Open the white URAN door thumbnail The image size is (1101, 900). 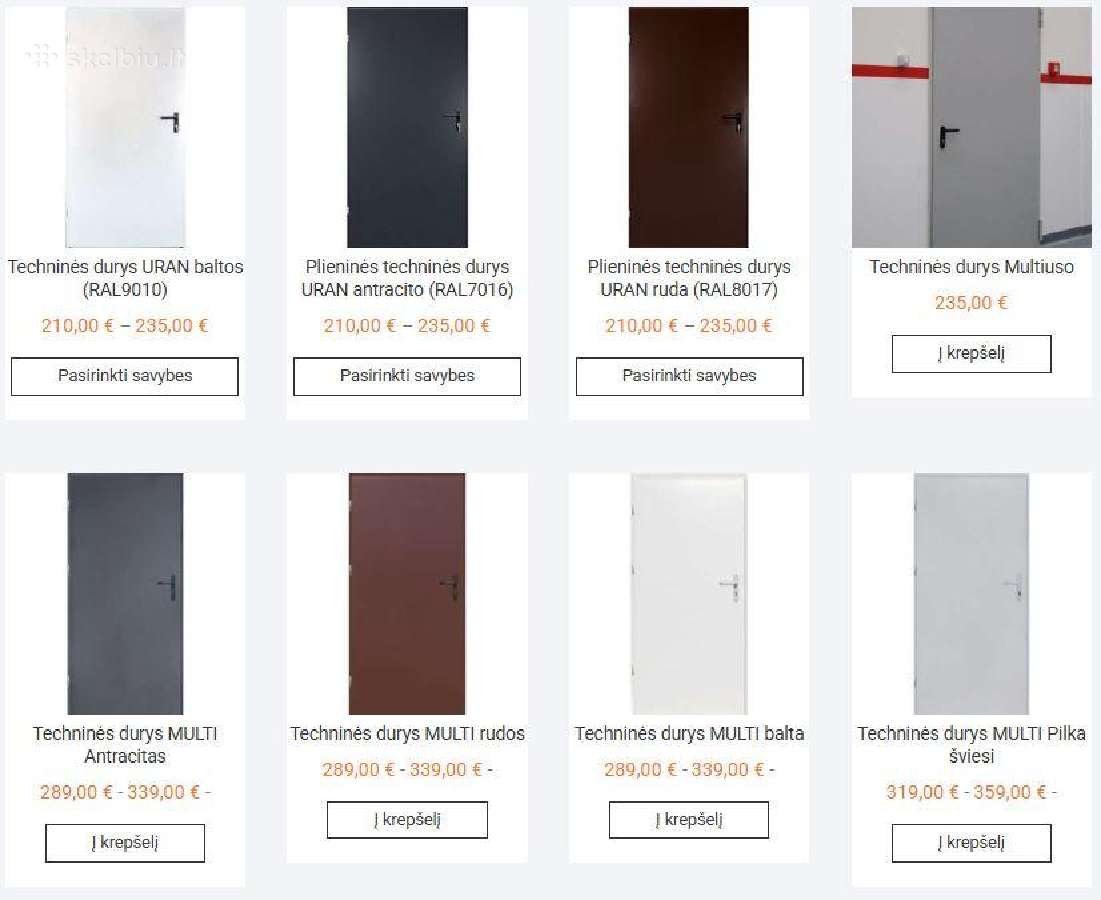coord(125,127)
